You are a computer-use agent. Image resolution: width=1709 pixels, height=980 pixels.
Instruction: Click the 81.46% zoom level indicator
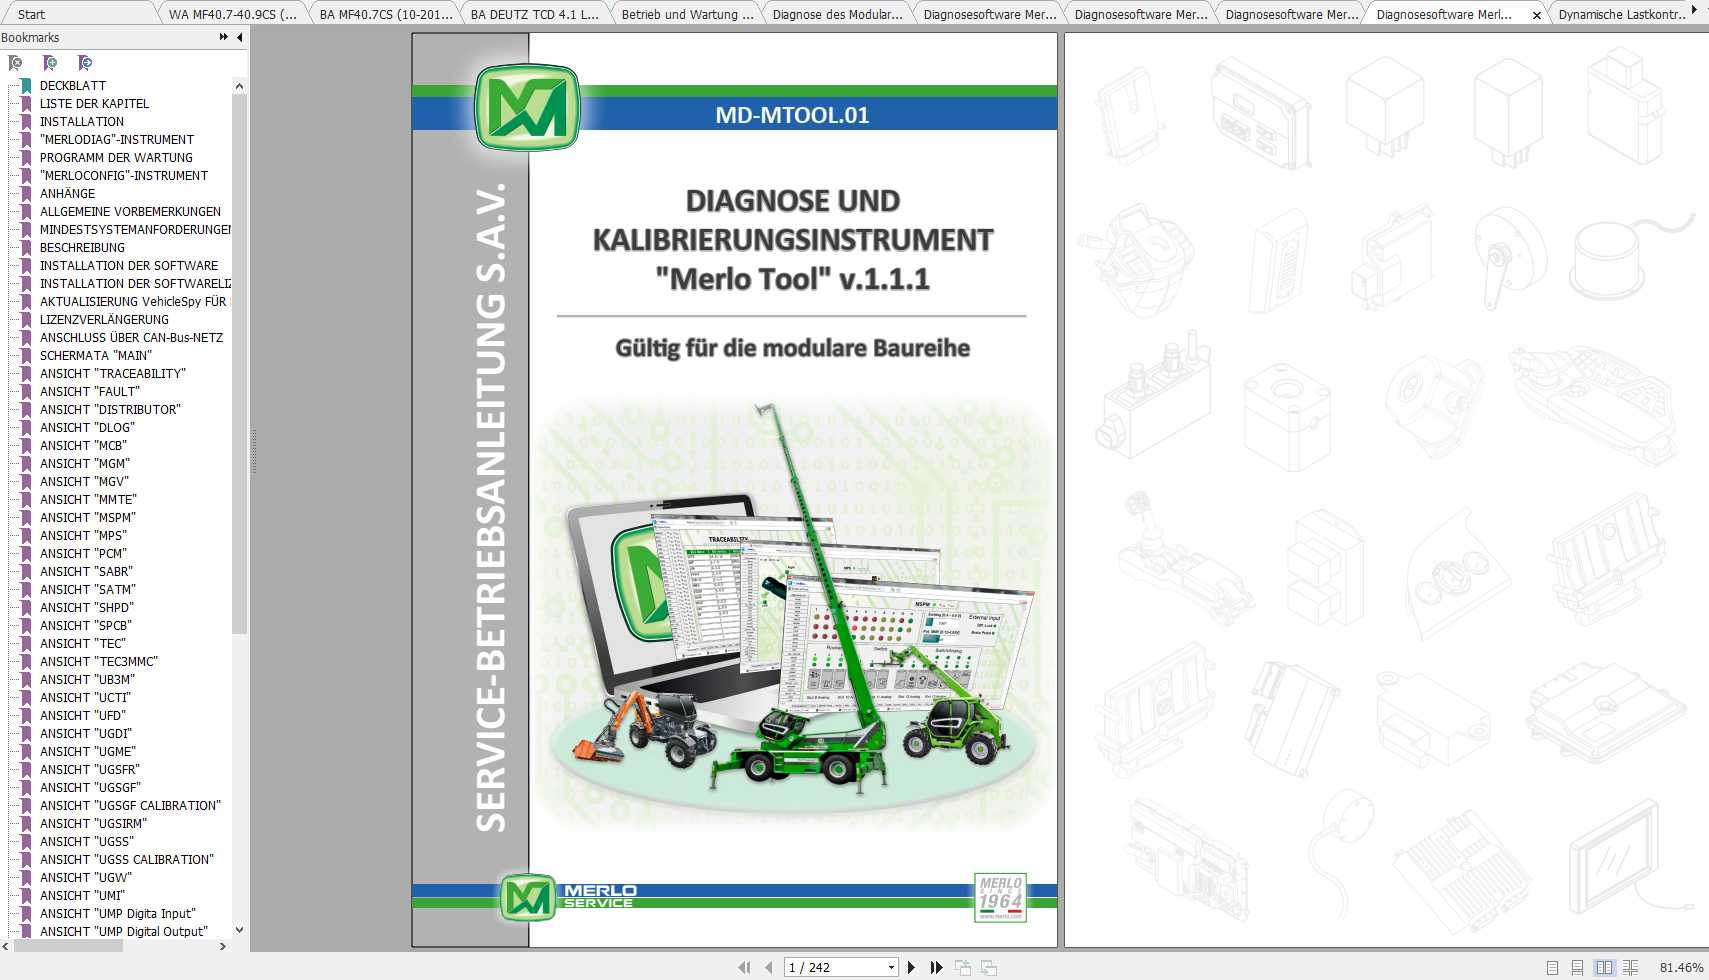tap(1681, 967)
